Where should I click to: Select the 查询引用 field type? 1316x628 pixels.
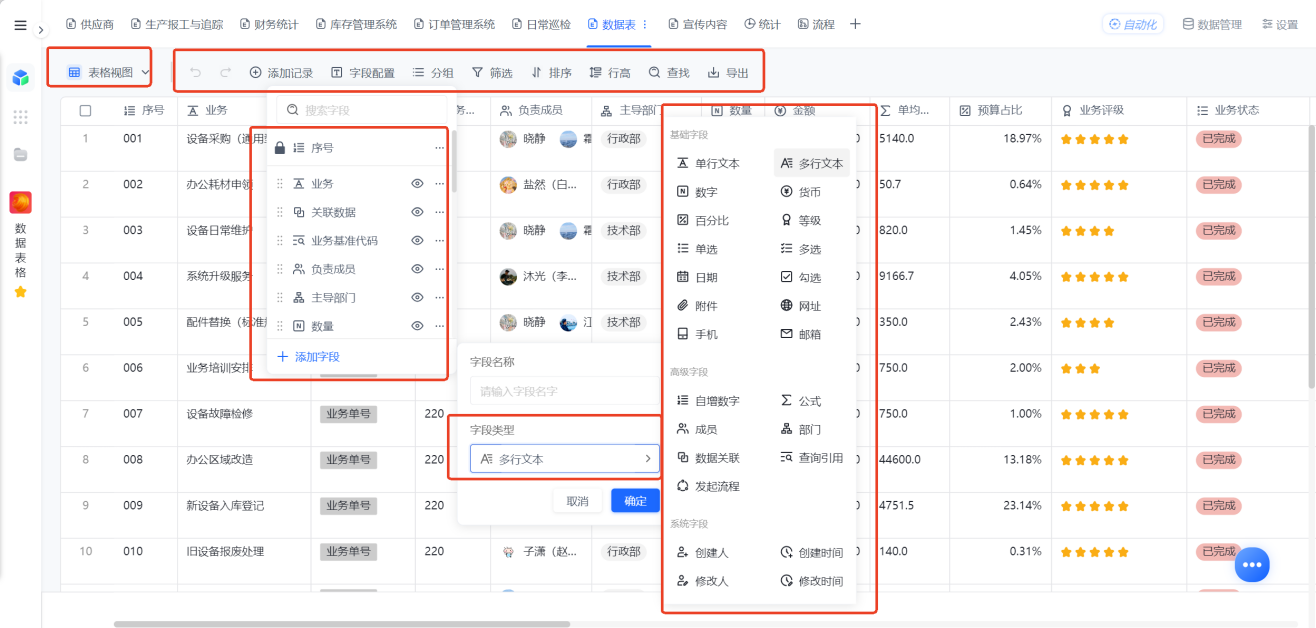812,458
